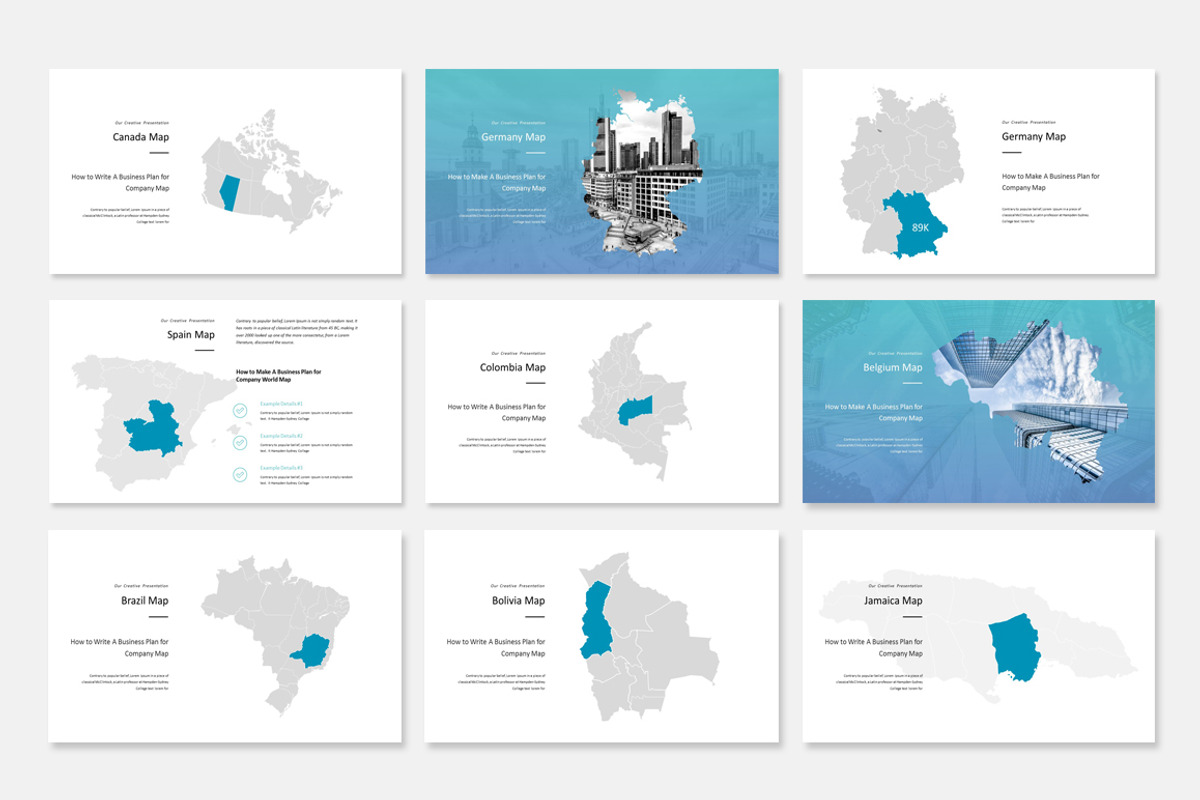Click the blue highlighted department on the Colombia map
1200x800 pixels.
coord(636,409)
